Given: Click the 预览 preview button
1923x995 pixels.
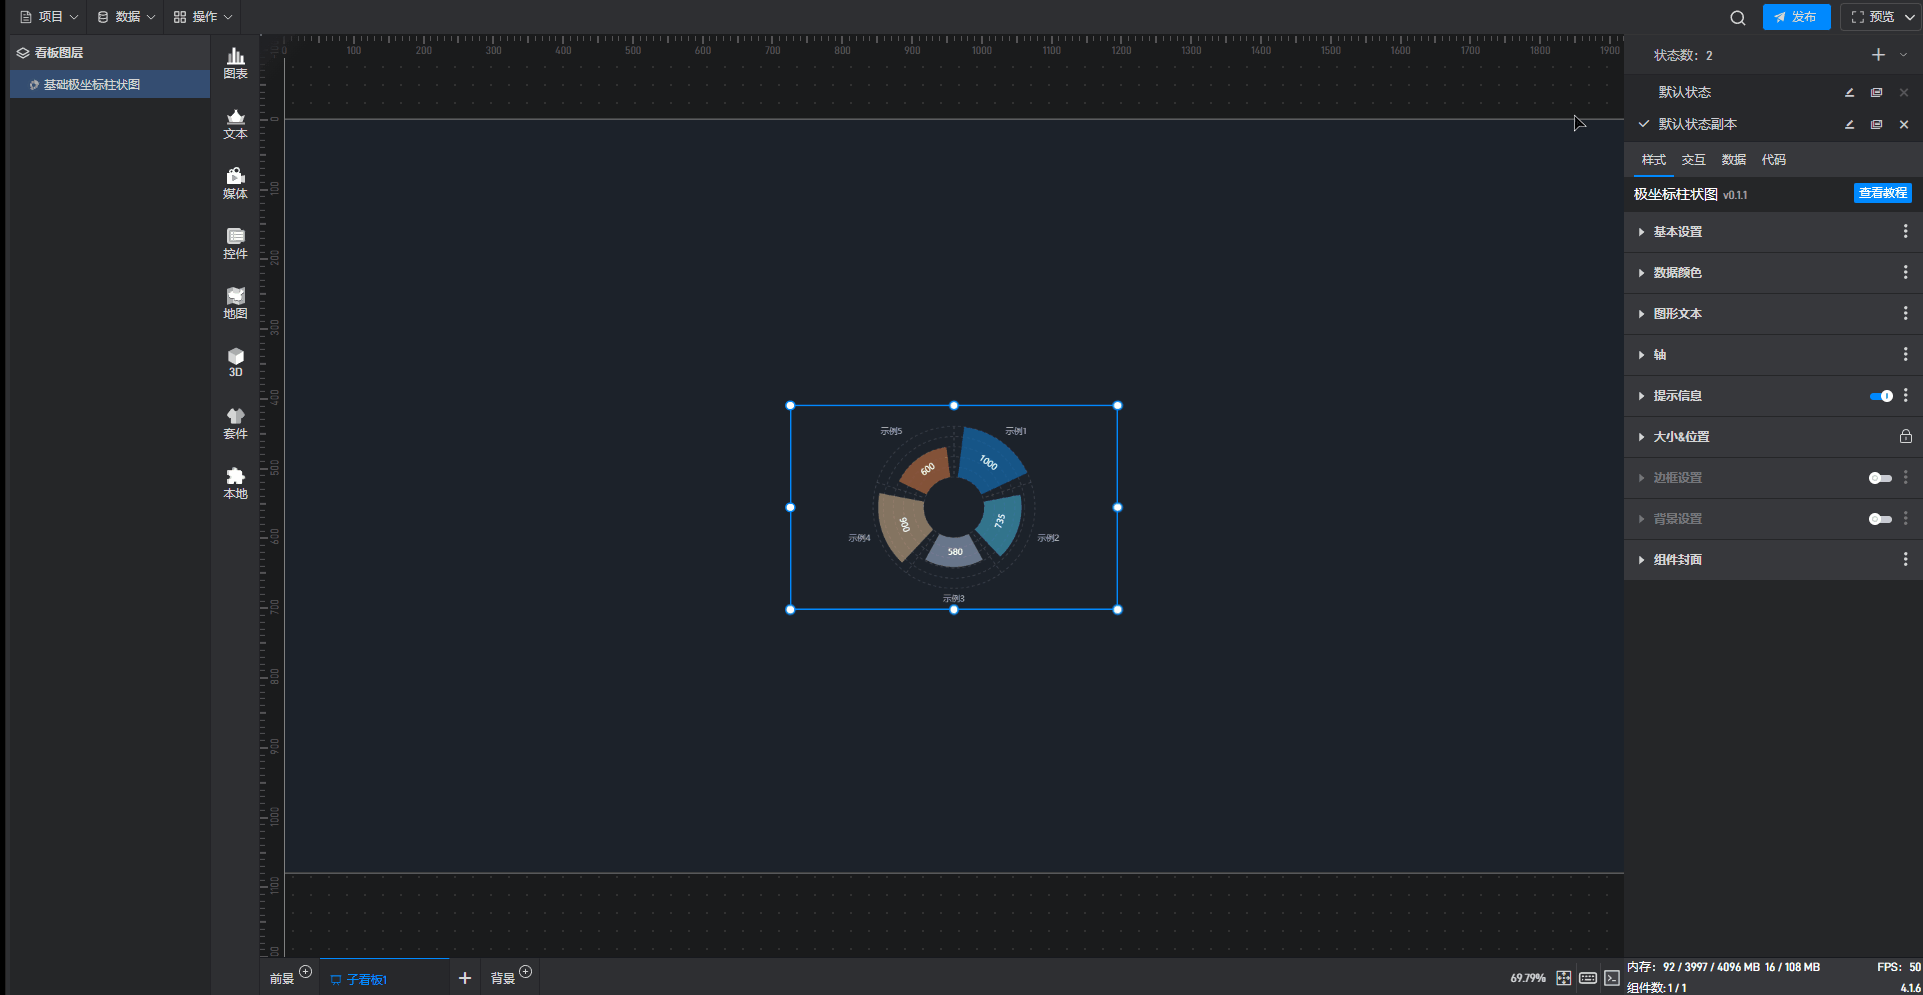Looking at the screenshot, I should click(x=1872, y=17).
